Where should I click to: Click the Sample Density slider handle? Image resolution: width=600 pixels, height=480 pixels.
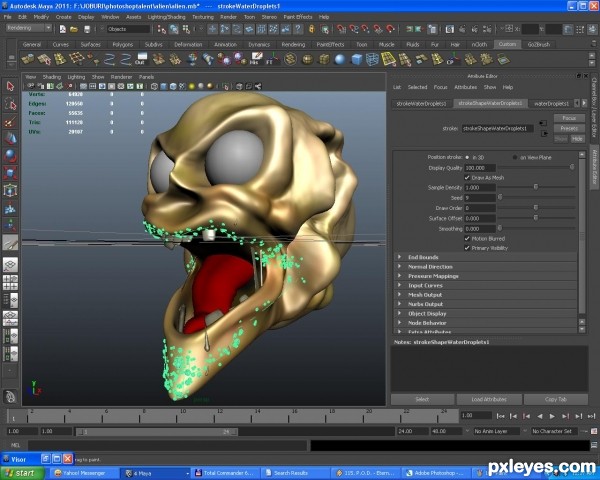[536, 187]
